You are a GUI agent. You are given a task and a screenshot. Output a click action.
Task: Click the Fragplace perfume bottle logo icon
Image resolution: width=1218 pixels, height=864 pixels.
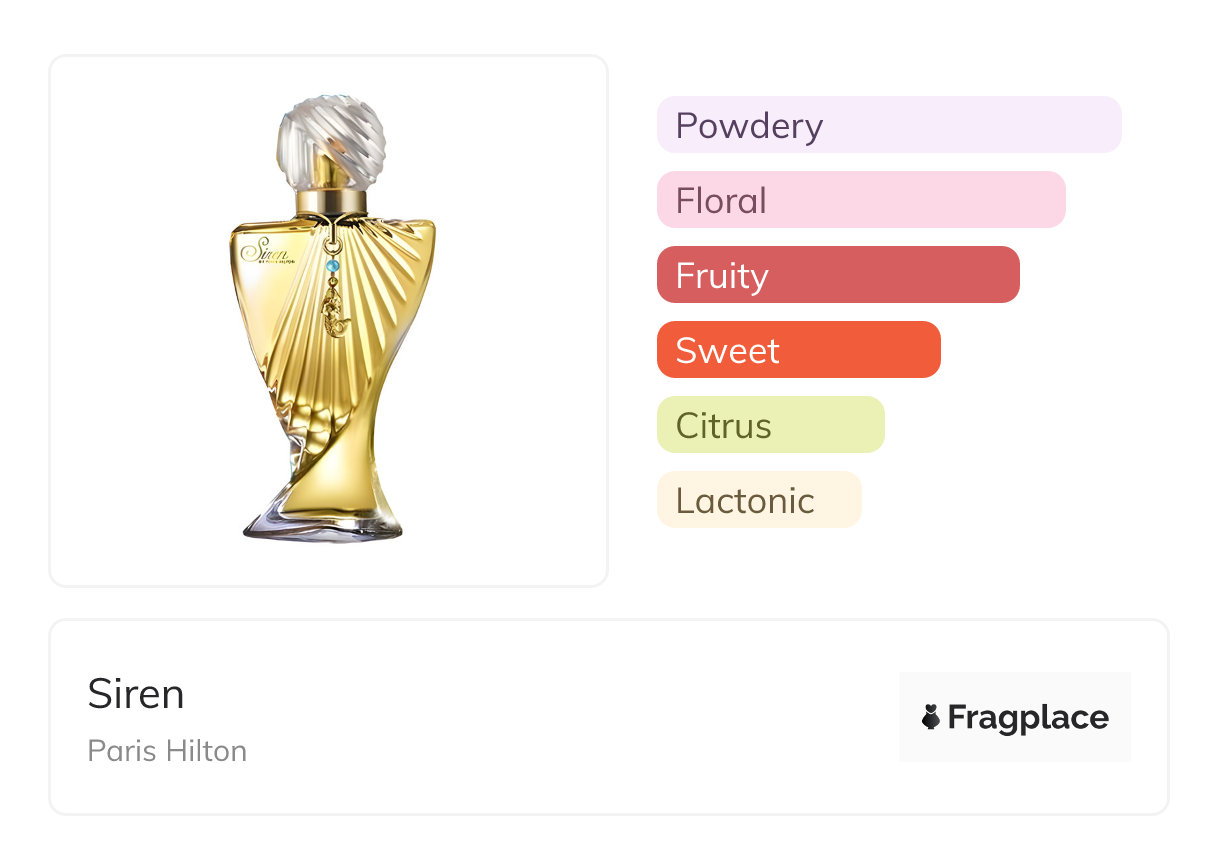[931, 717]
